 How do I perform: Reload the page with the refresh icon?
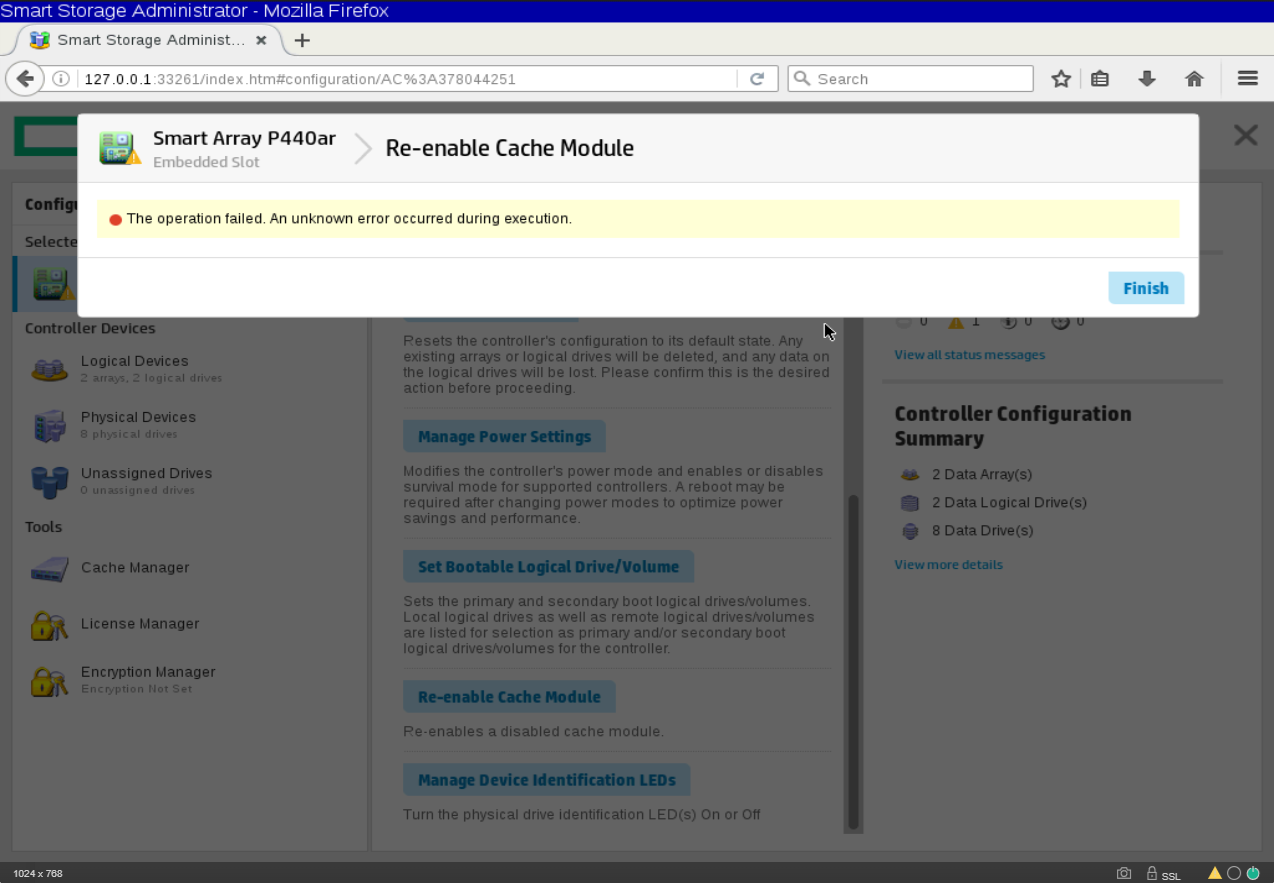pos(757,79)
